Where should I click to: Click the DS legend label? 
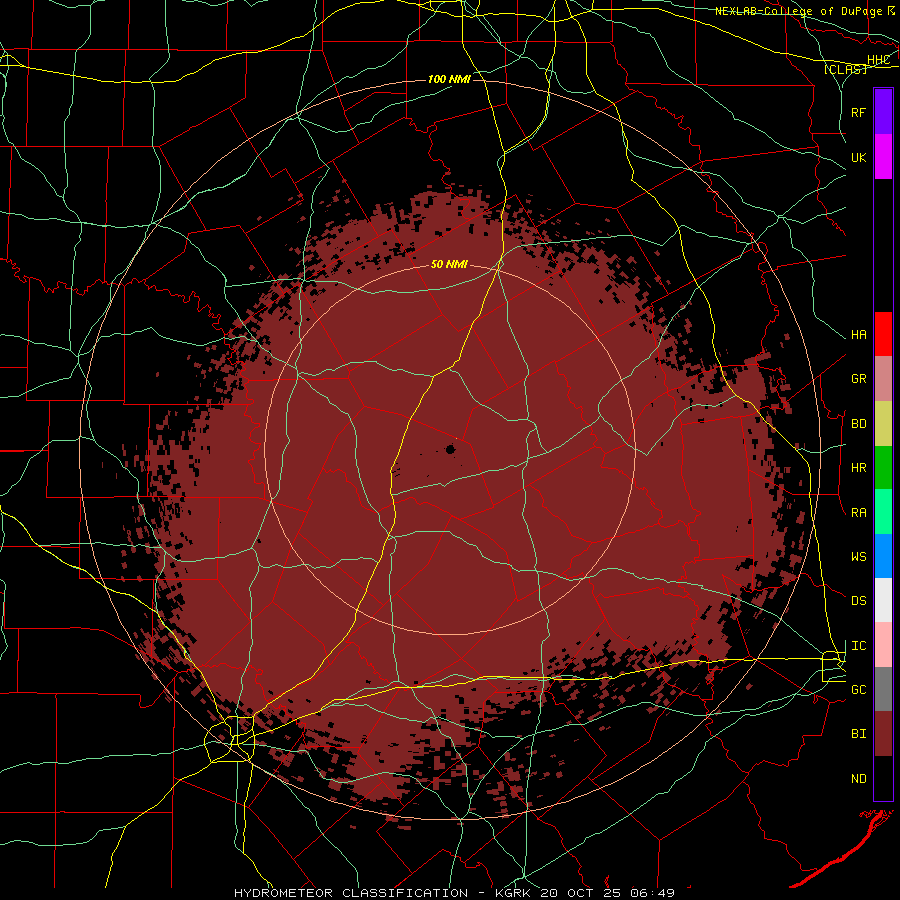(859, 601)
